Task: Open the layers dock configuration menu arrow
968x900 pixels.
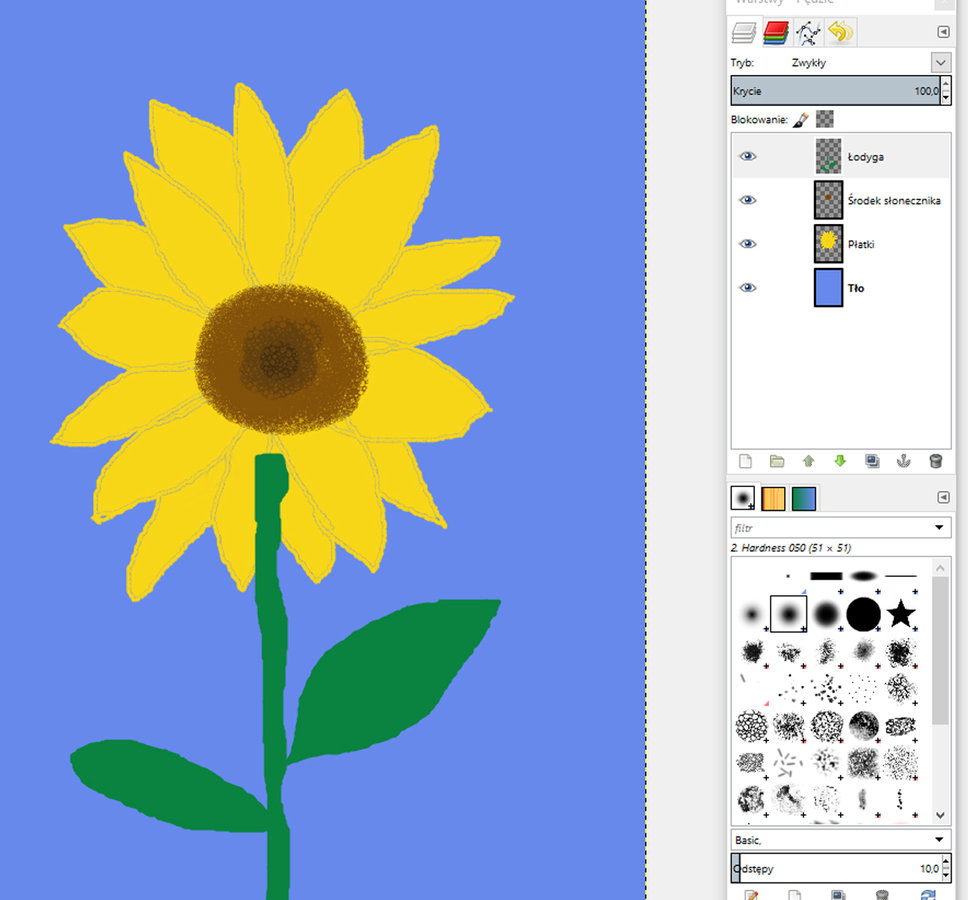Action: pos(943,31)
